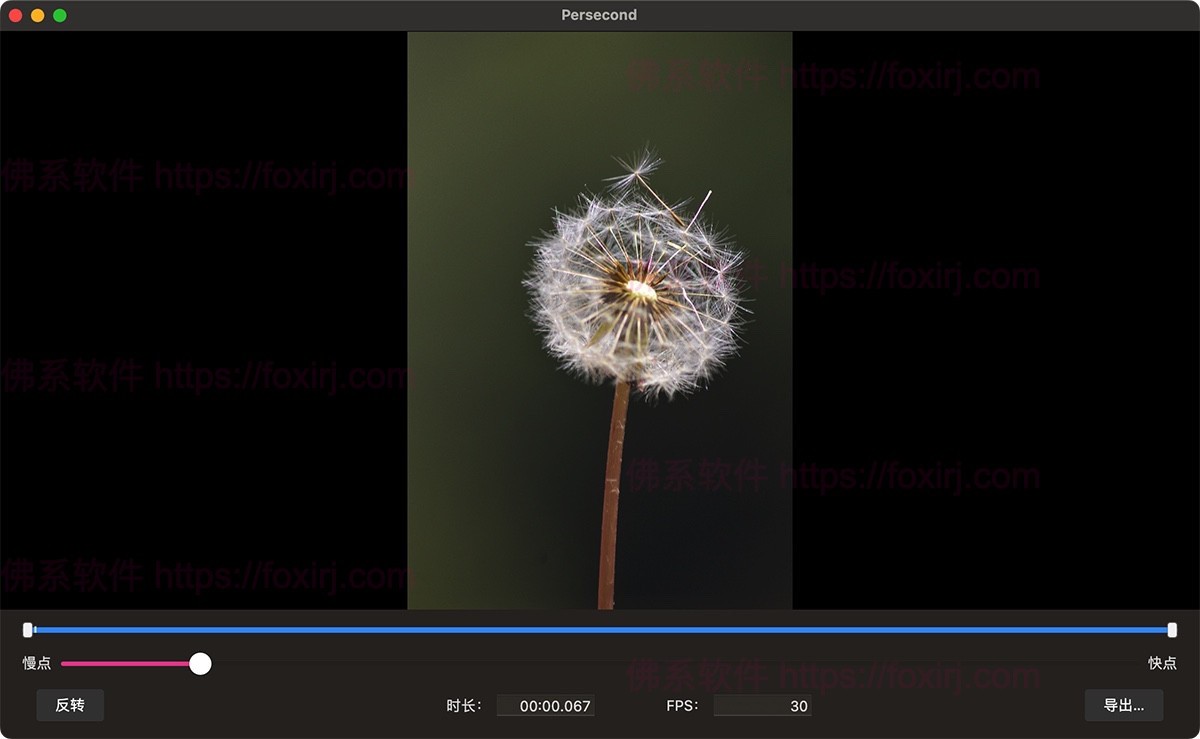
Task: Click the 快点 speed label
Action: click(x=1160, y=663)
